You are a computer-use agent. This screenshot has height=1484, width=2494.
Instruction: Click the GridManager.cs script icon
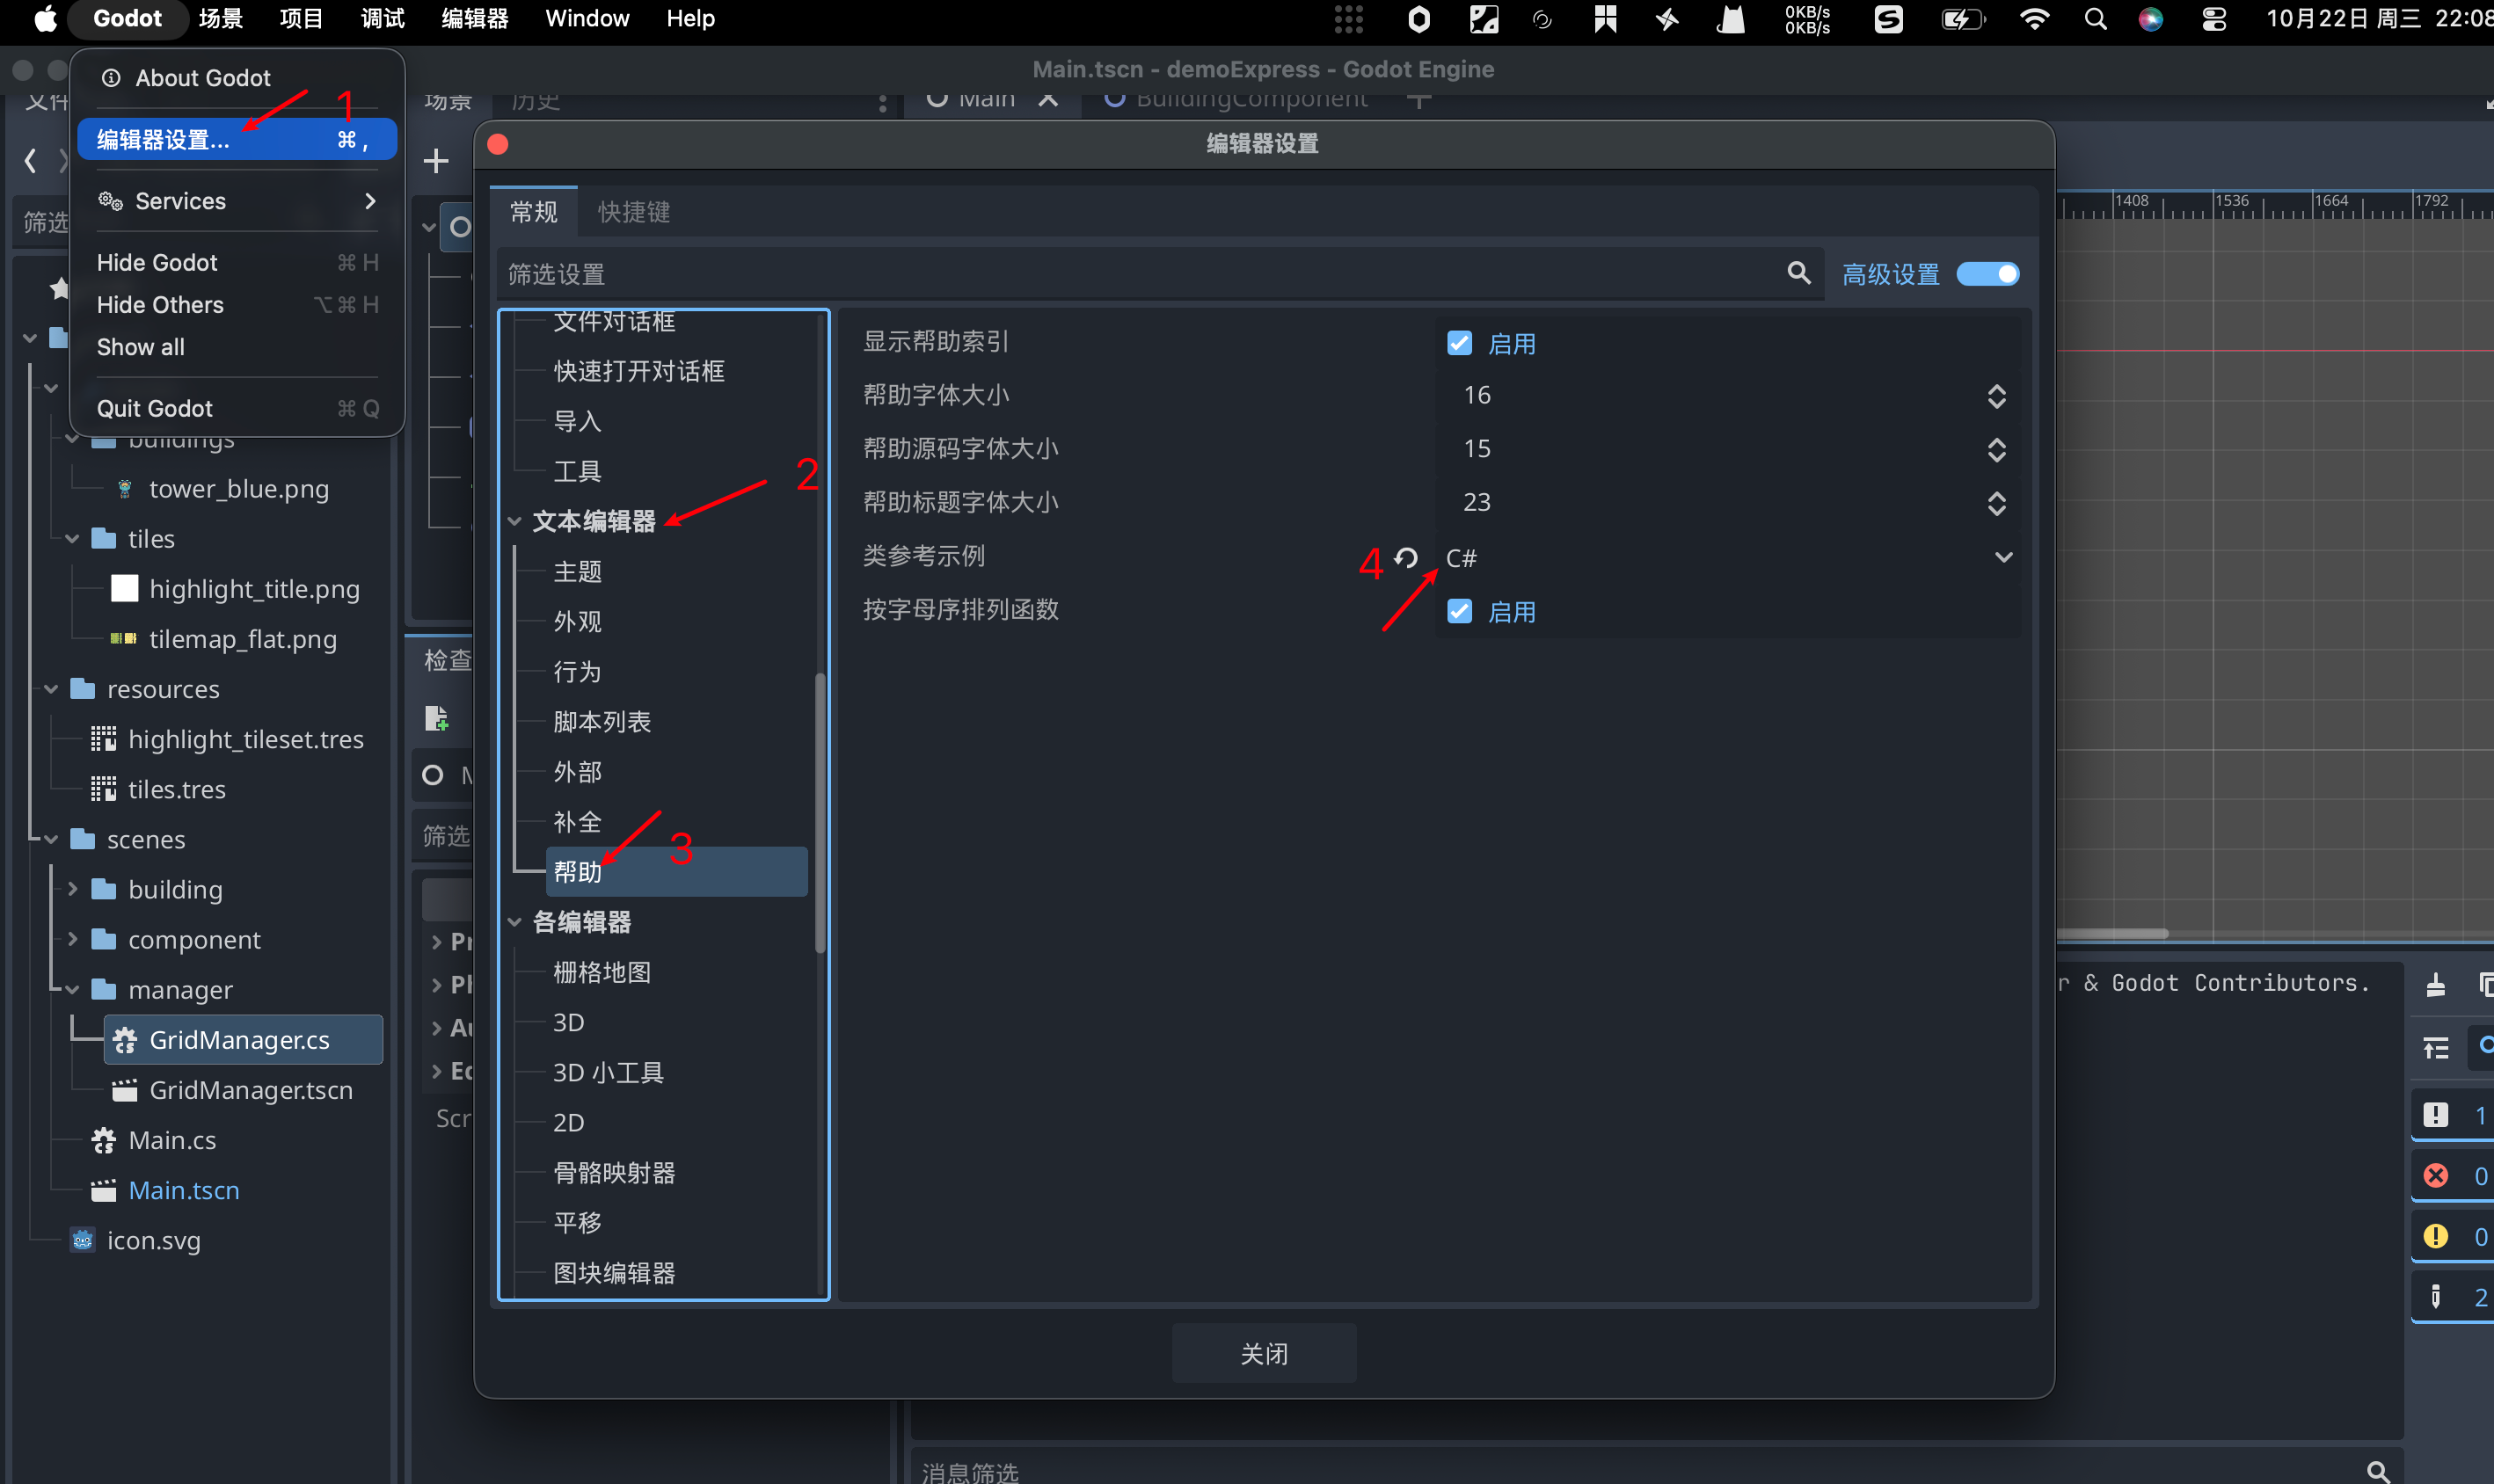click(x=126, y=1040)
